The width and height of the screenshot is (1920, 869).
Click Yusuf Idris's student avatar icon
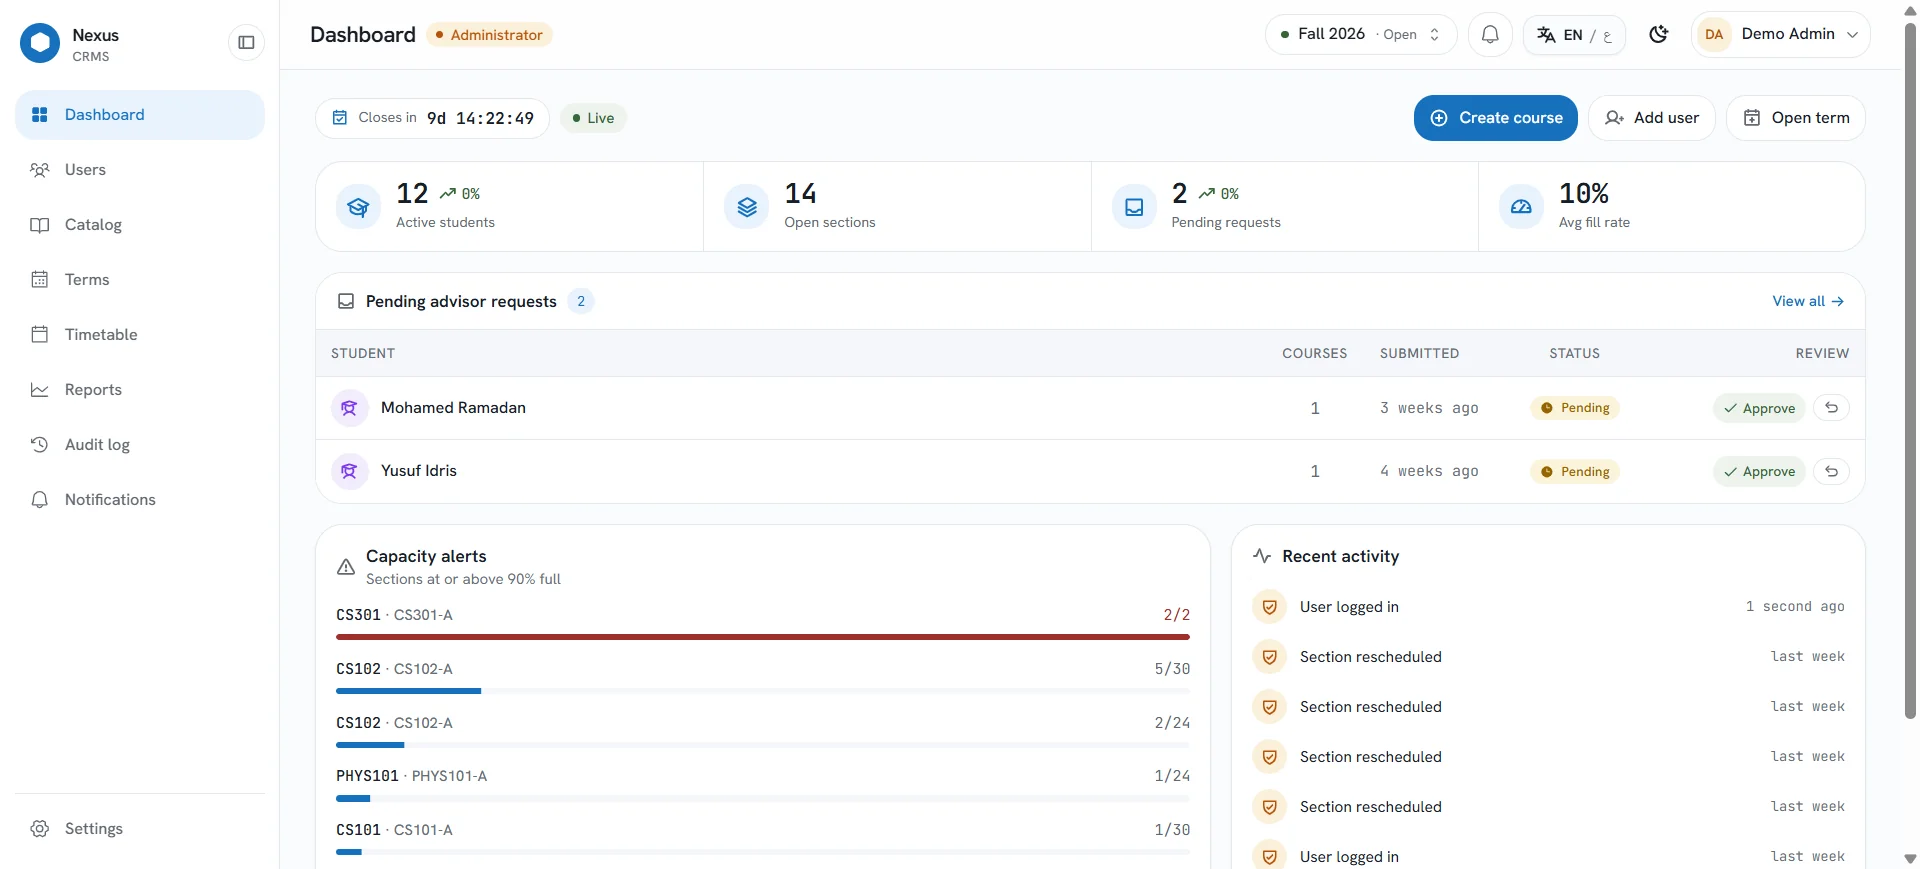[349, 471]
